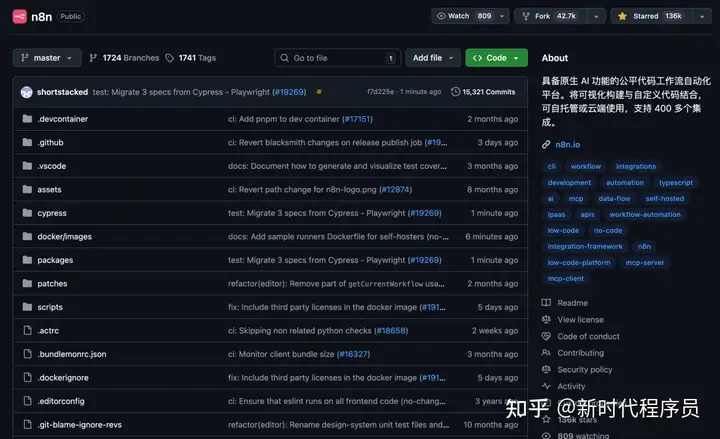720x439 pixels.
Task: Click the fork icon in Fork button
Action: point(526,16)
